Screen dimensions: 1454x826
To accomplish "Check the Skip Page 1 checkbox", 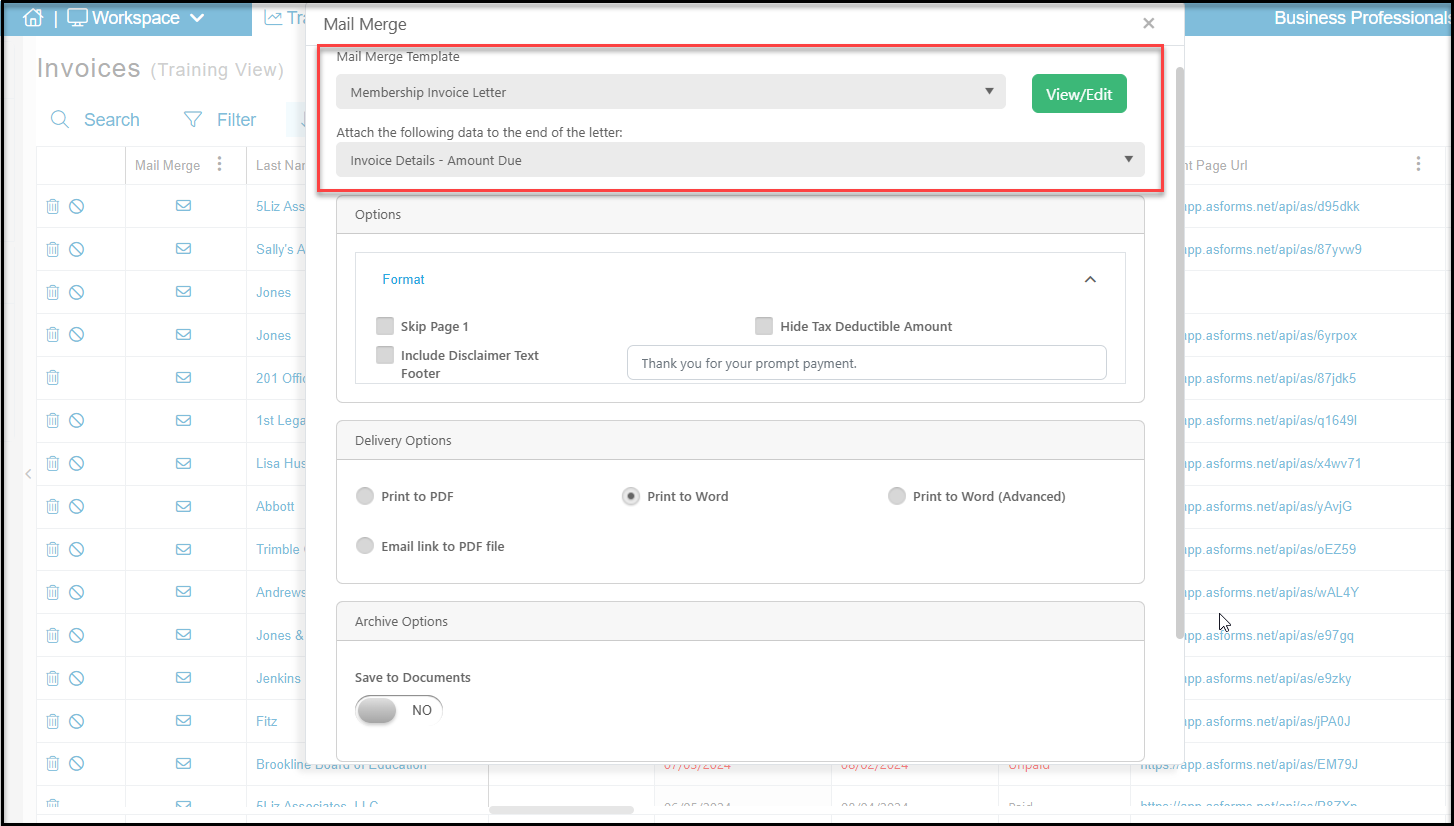I will pos(385,326).
